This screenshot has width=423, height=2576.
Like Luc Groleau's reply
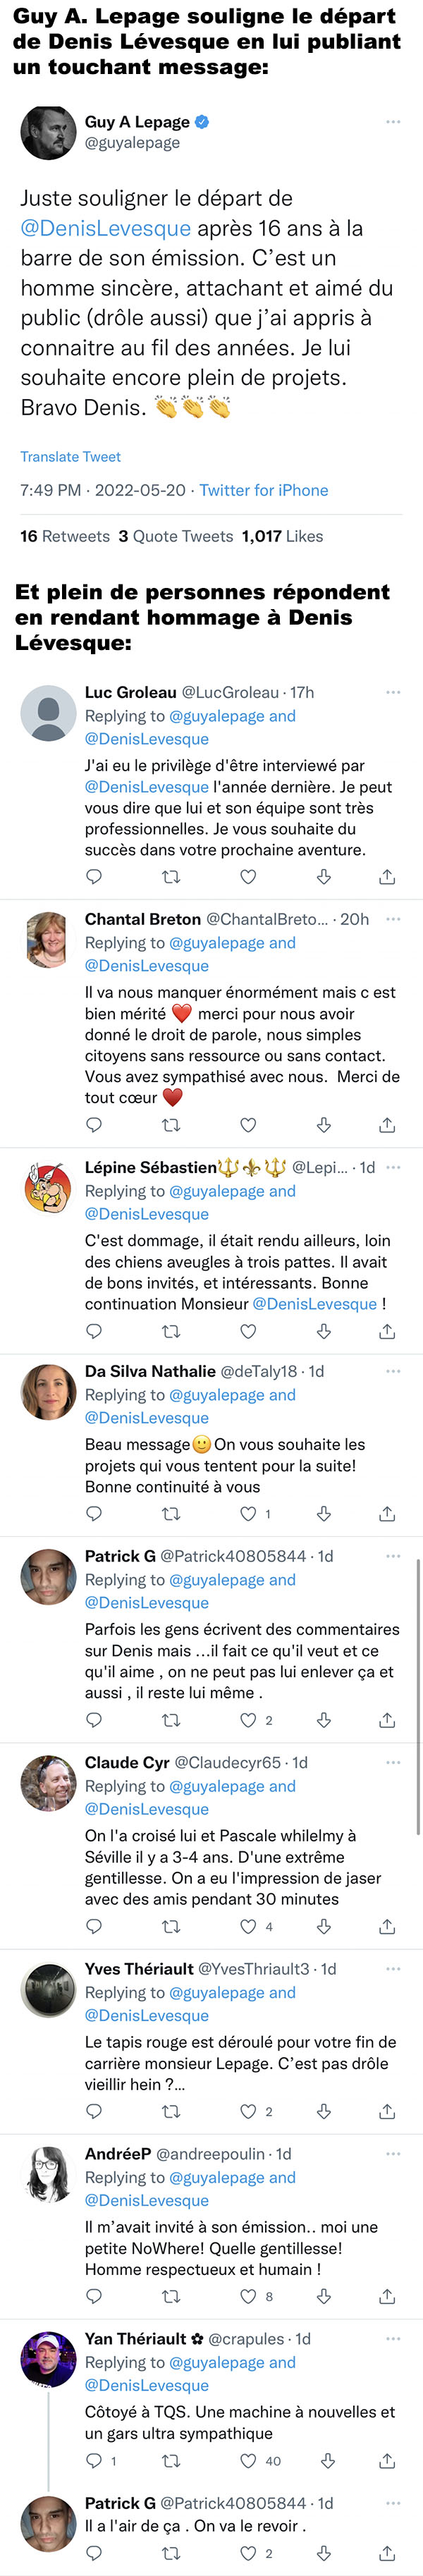(x=248, y=877)
